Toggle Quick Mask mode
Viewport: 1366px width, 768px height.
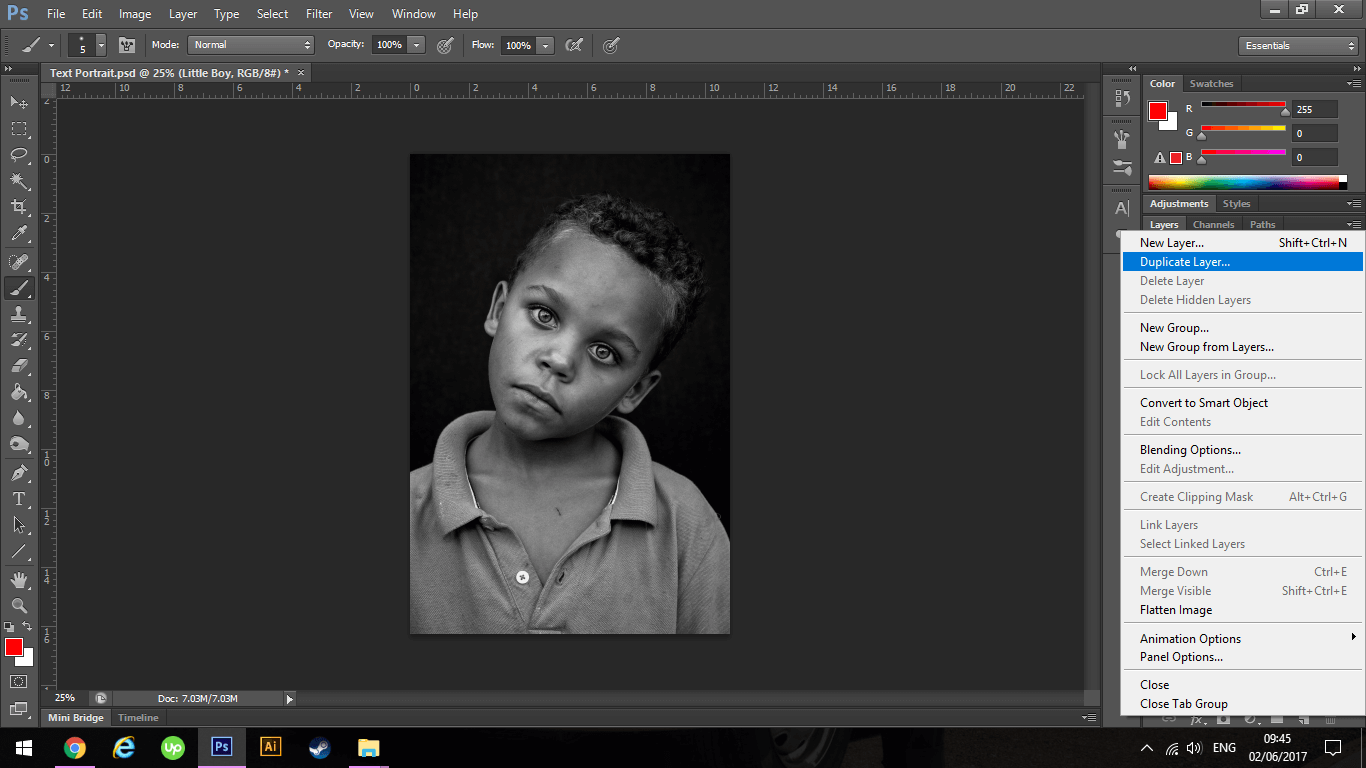coord(19,682)
